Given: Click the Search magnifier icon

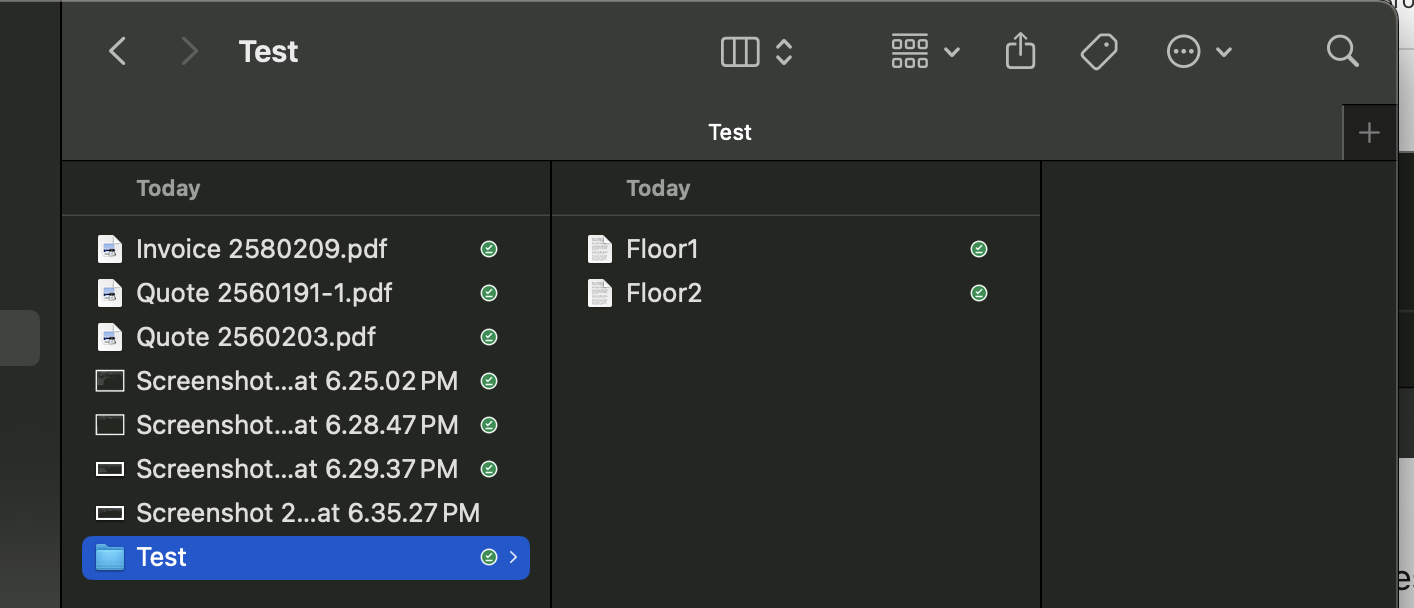Looking at the screenshot, I should click(1342, 51).
